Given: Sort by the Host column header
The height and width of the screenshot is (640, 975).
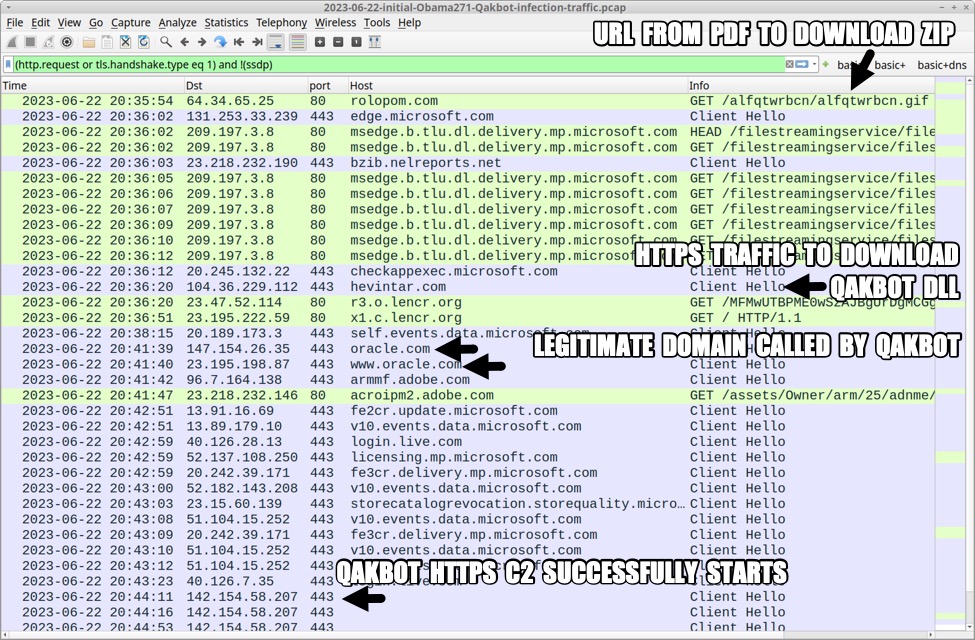Looking at the screenshot, I should (x=517, y=85).
